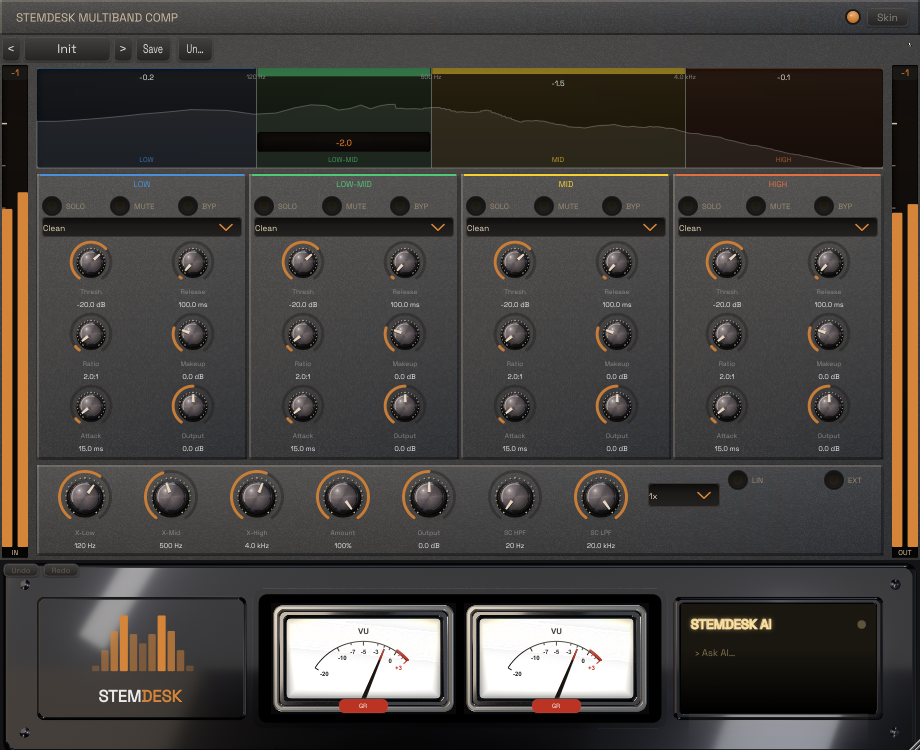The height and width of the screenshot is (750, 920).
Task: Open the MID band Clean mode dropdown
Action: tap(566, 228)
